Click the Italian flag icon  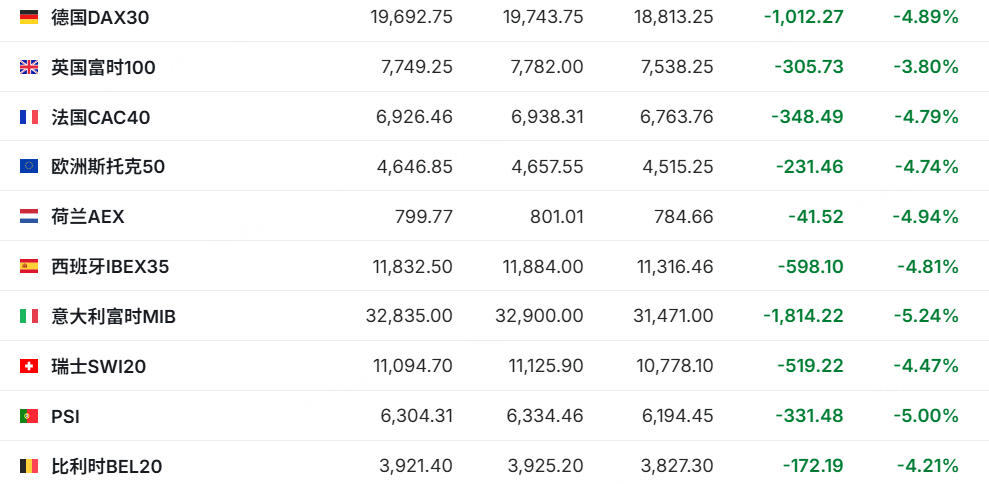[29, 316]
